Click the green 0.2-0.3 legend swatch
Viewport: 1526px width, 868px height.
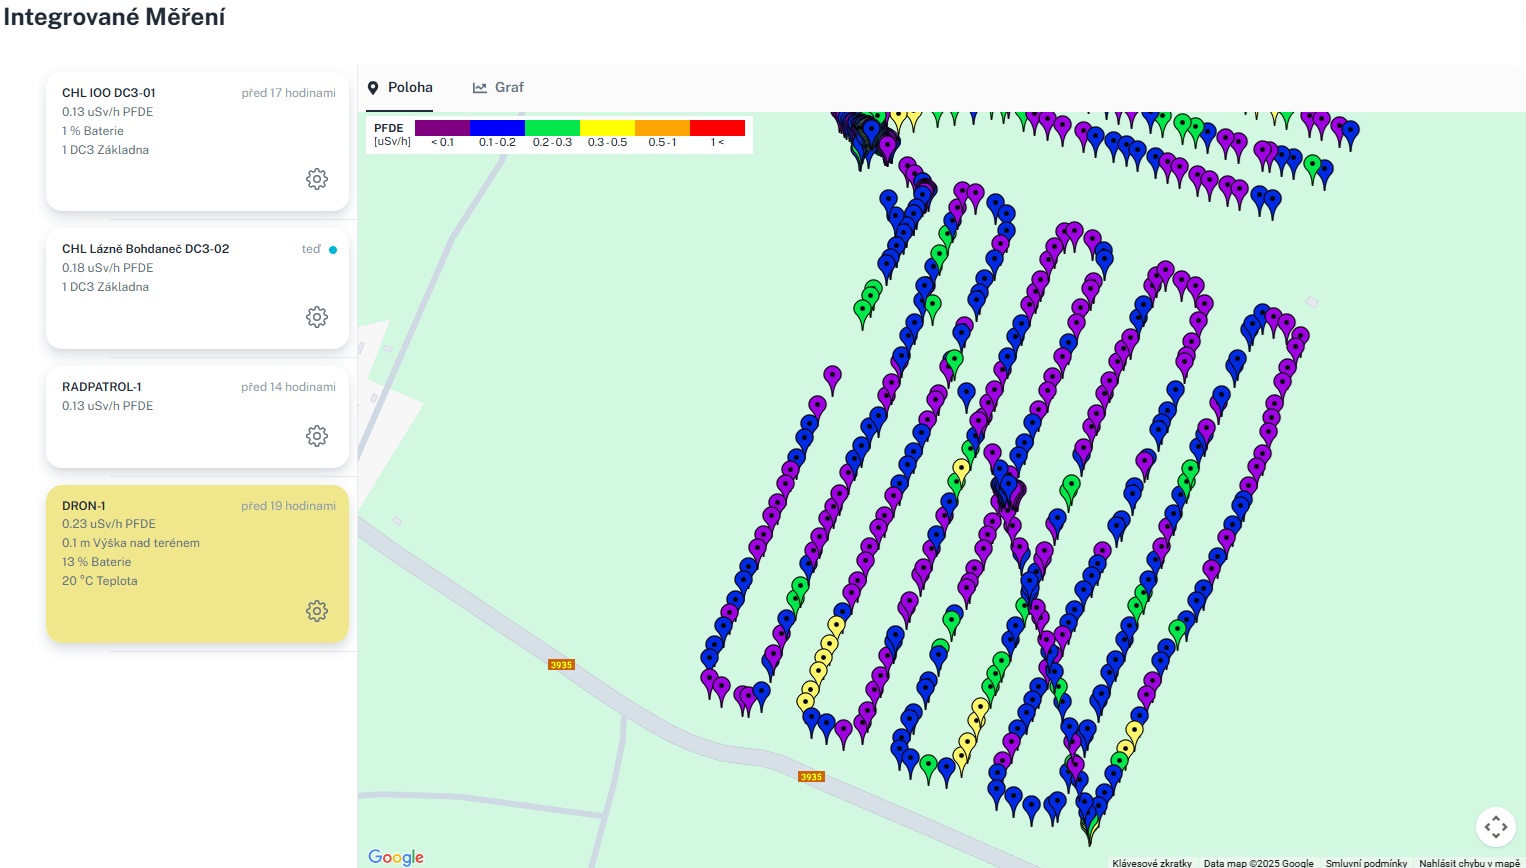click(552, 128)
